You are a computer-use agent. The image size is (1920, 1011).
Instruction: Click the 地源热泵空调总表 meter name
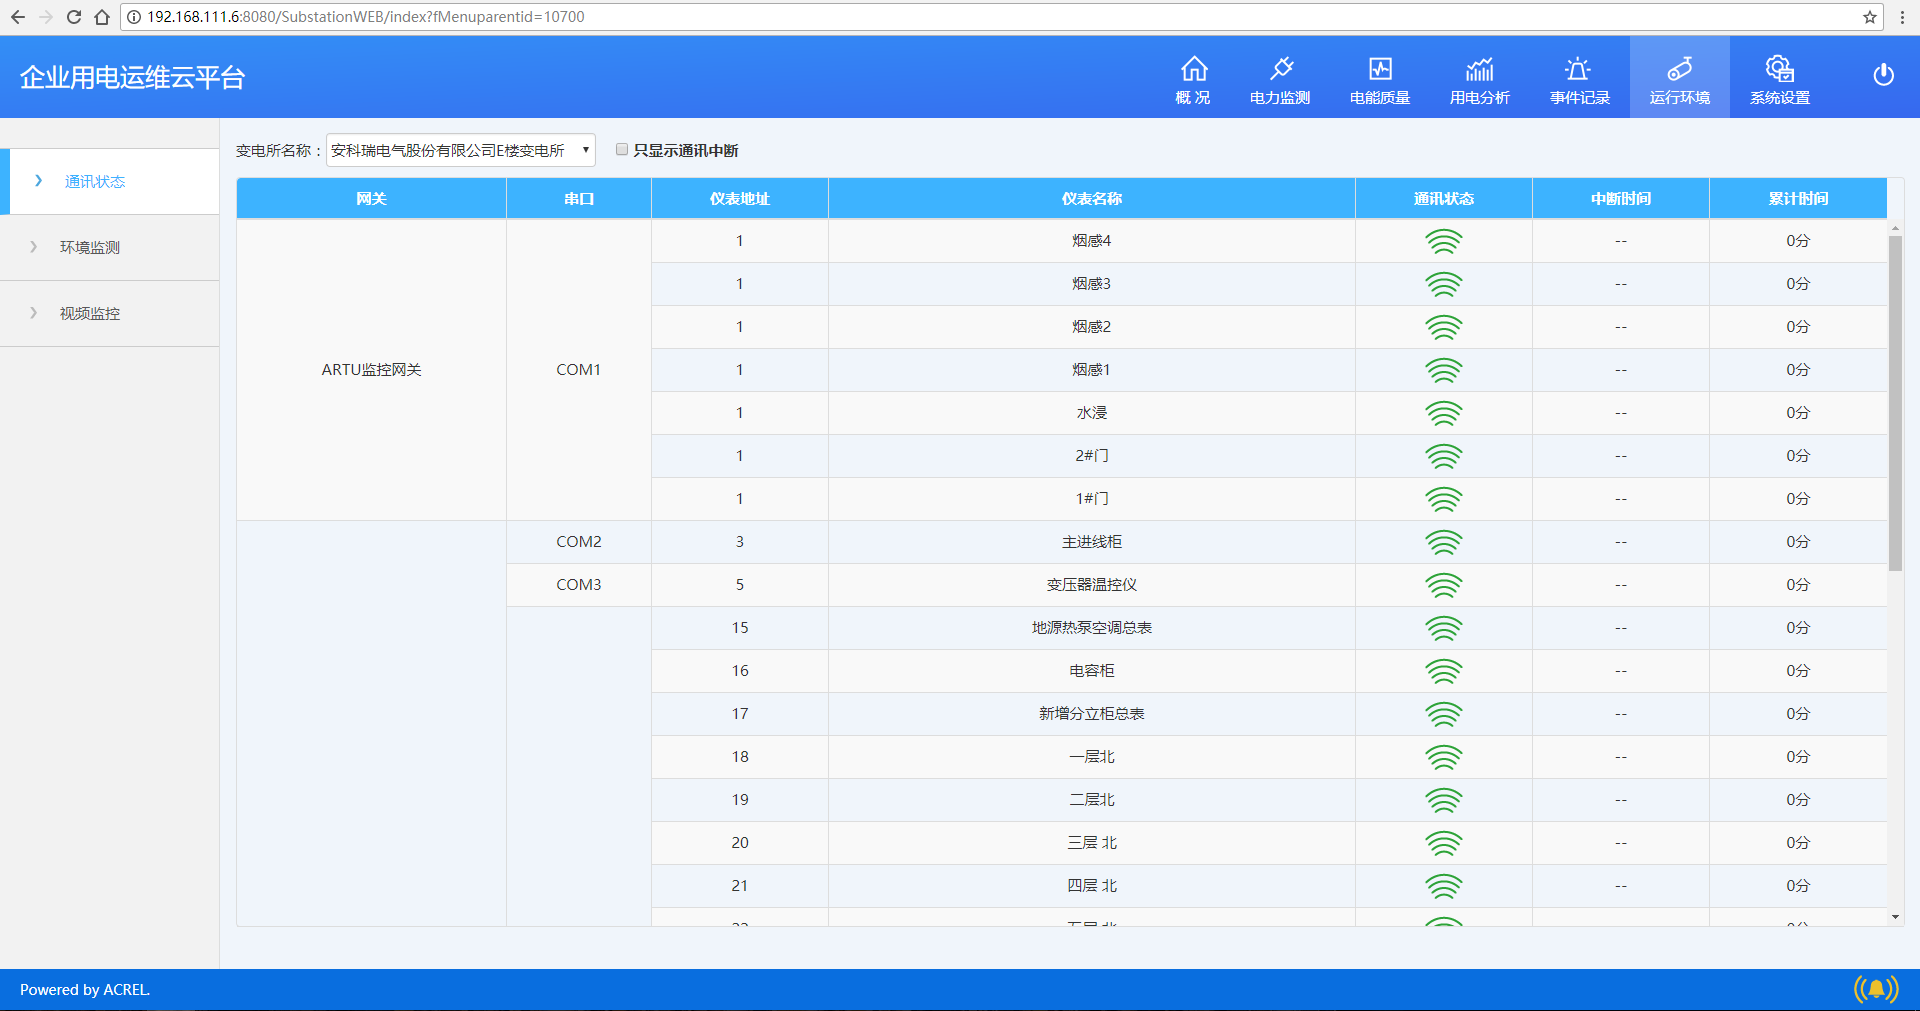1092,628
